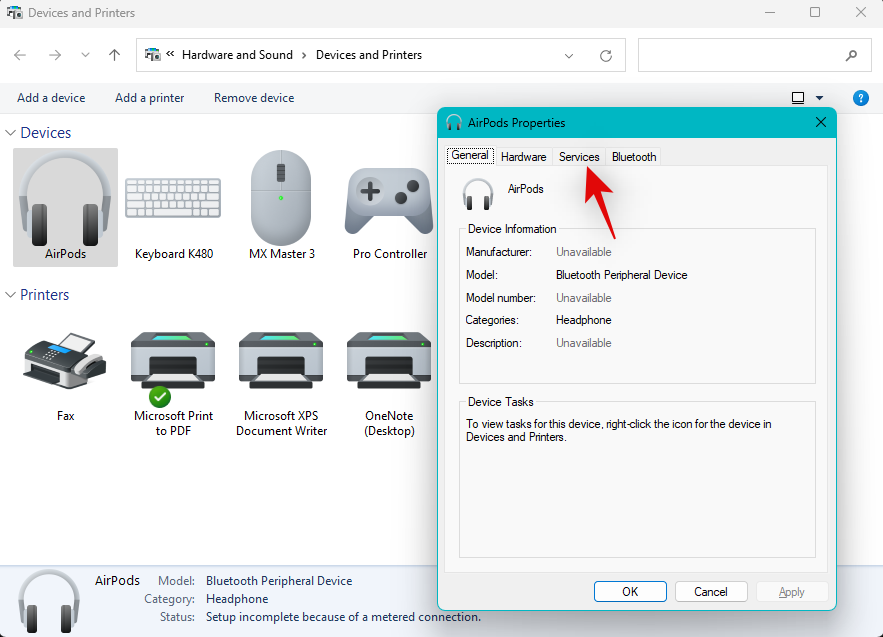Screen dimensions: 883x637
Task: Click the Description Unavailable value
Action: pos(583,342)
